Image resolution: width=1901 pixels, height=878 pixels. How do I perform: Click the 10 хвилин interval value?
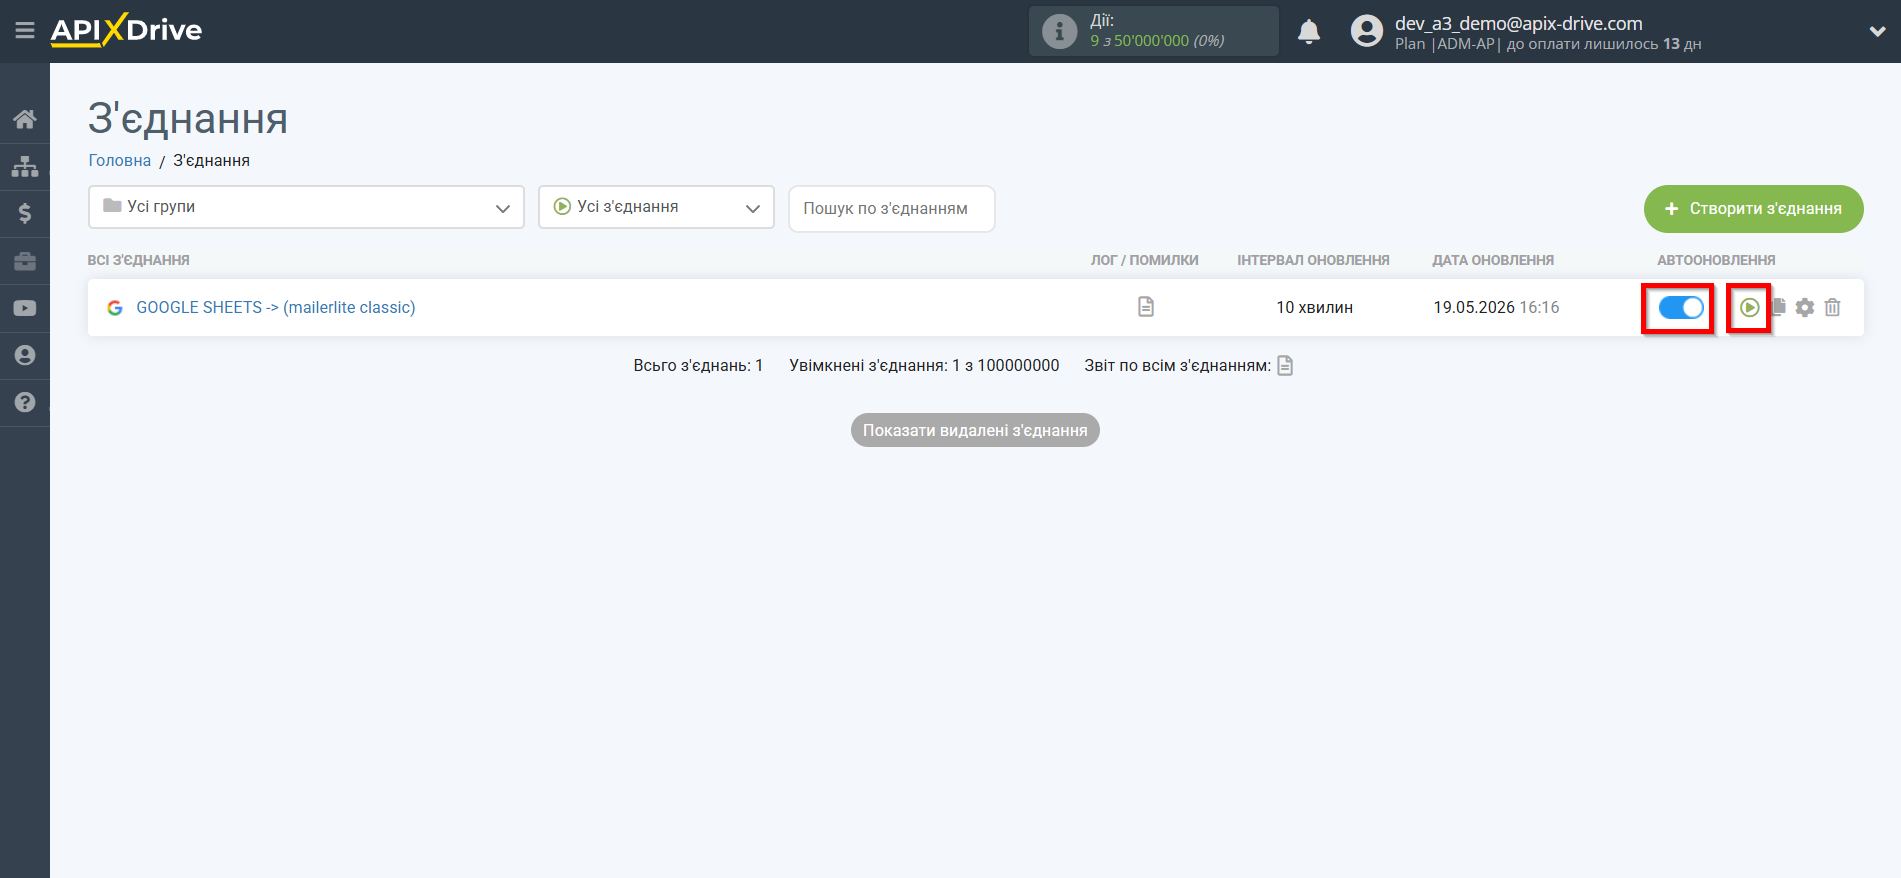tap(1314, 307)
